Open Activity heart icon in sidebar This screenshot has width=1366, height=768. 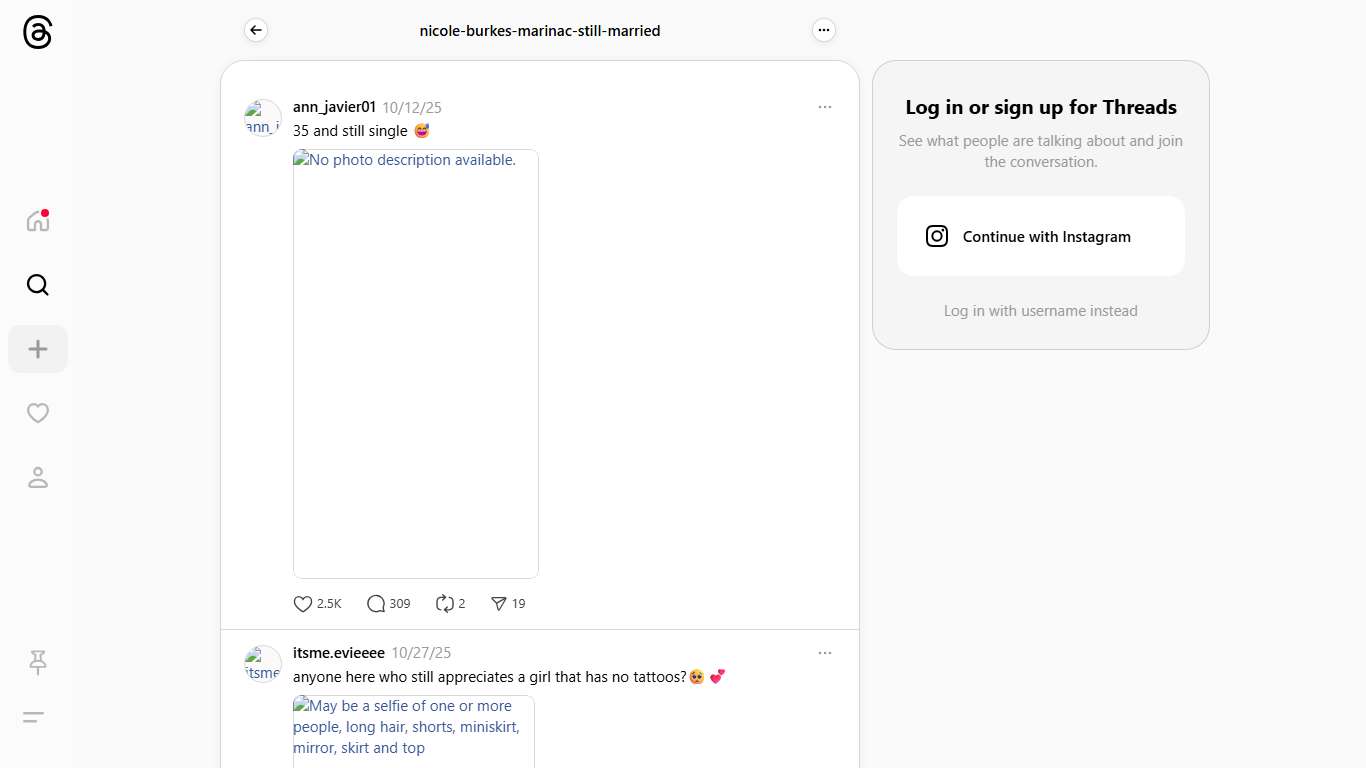point(38,413)
